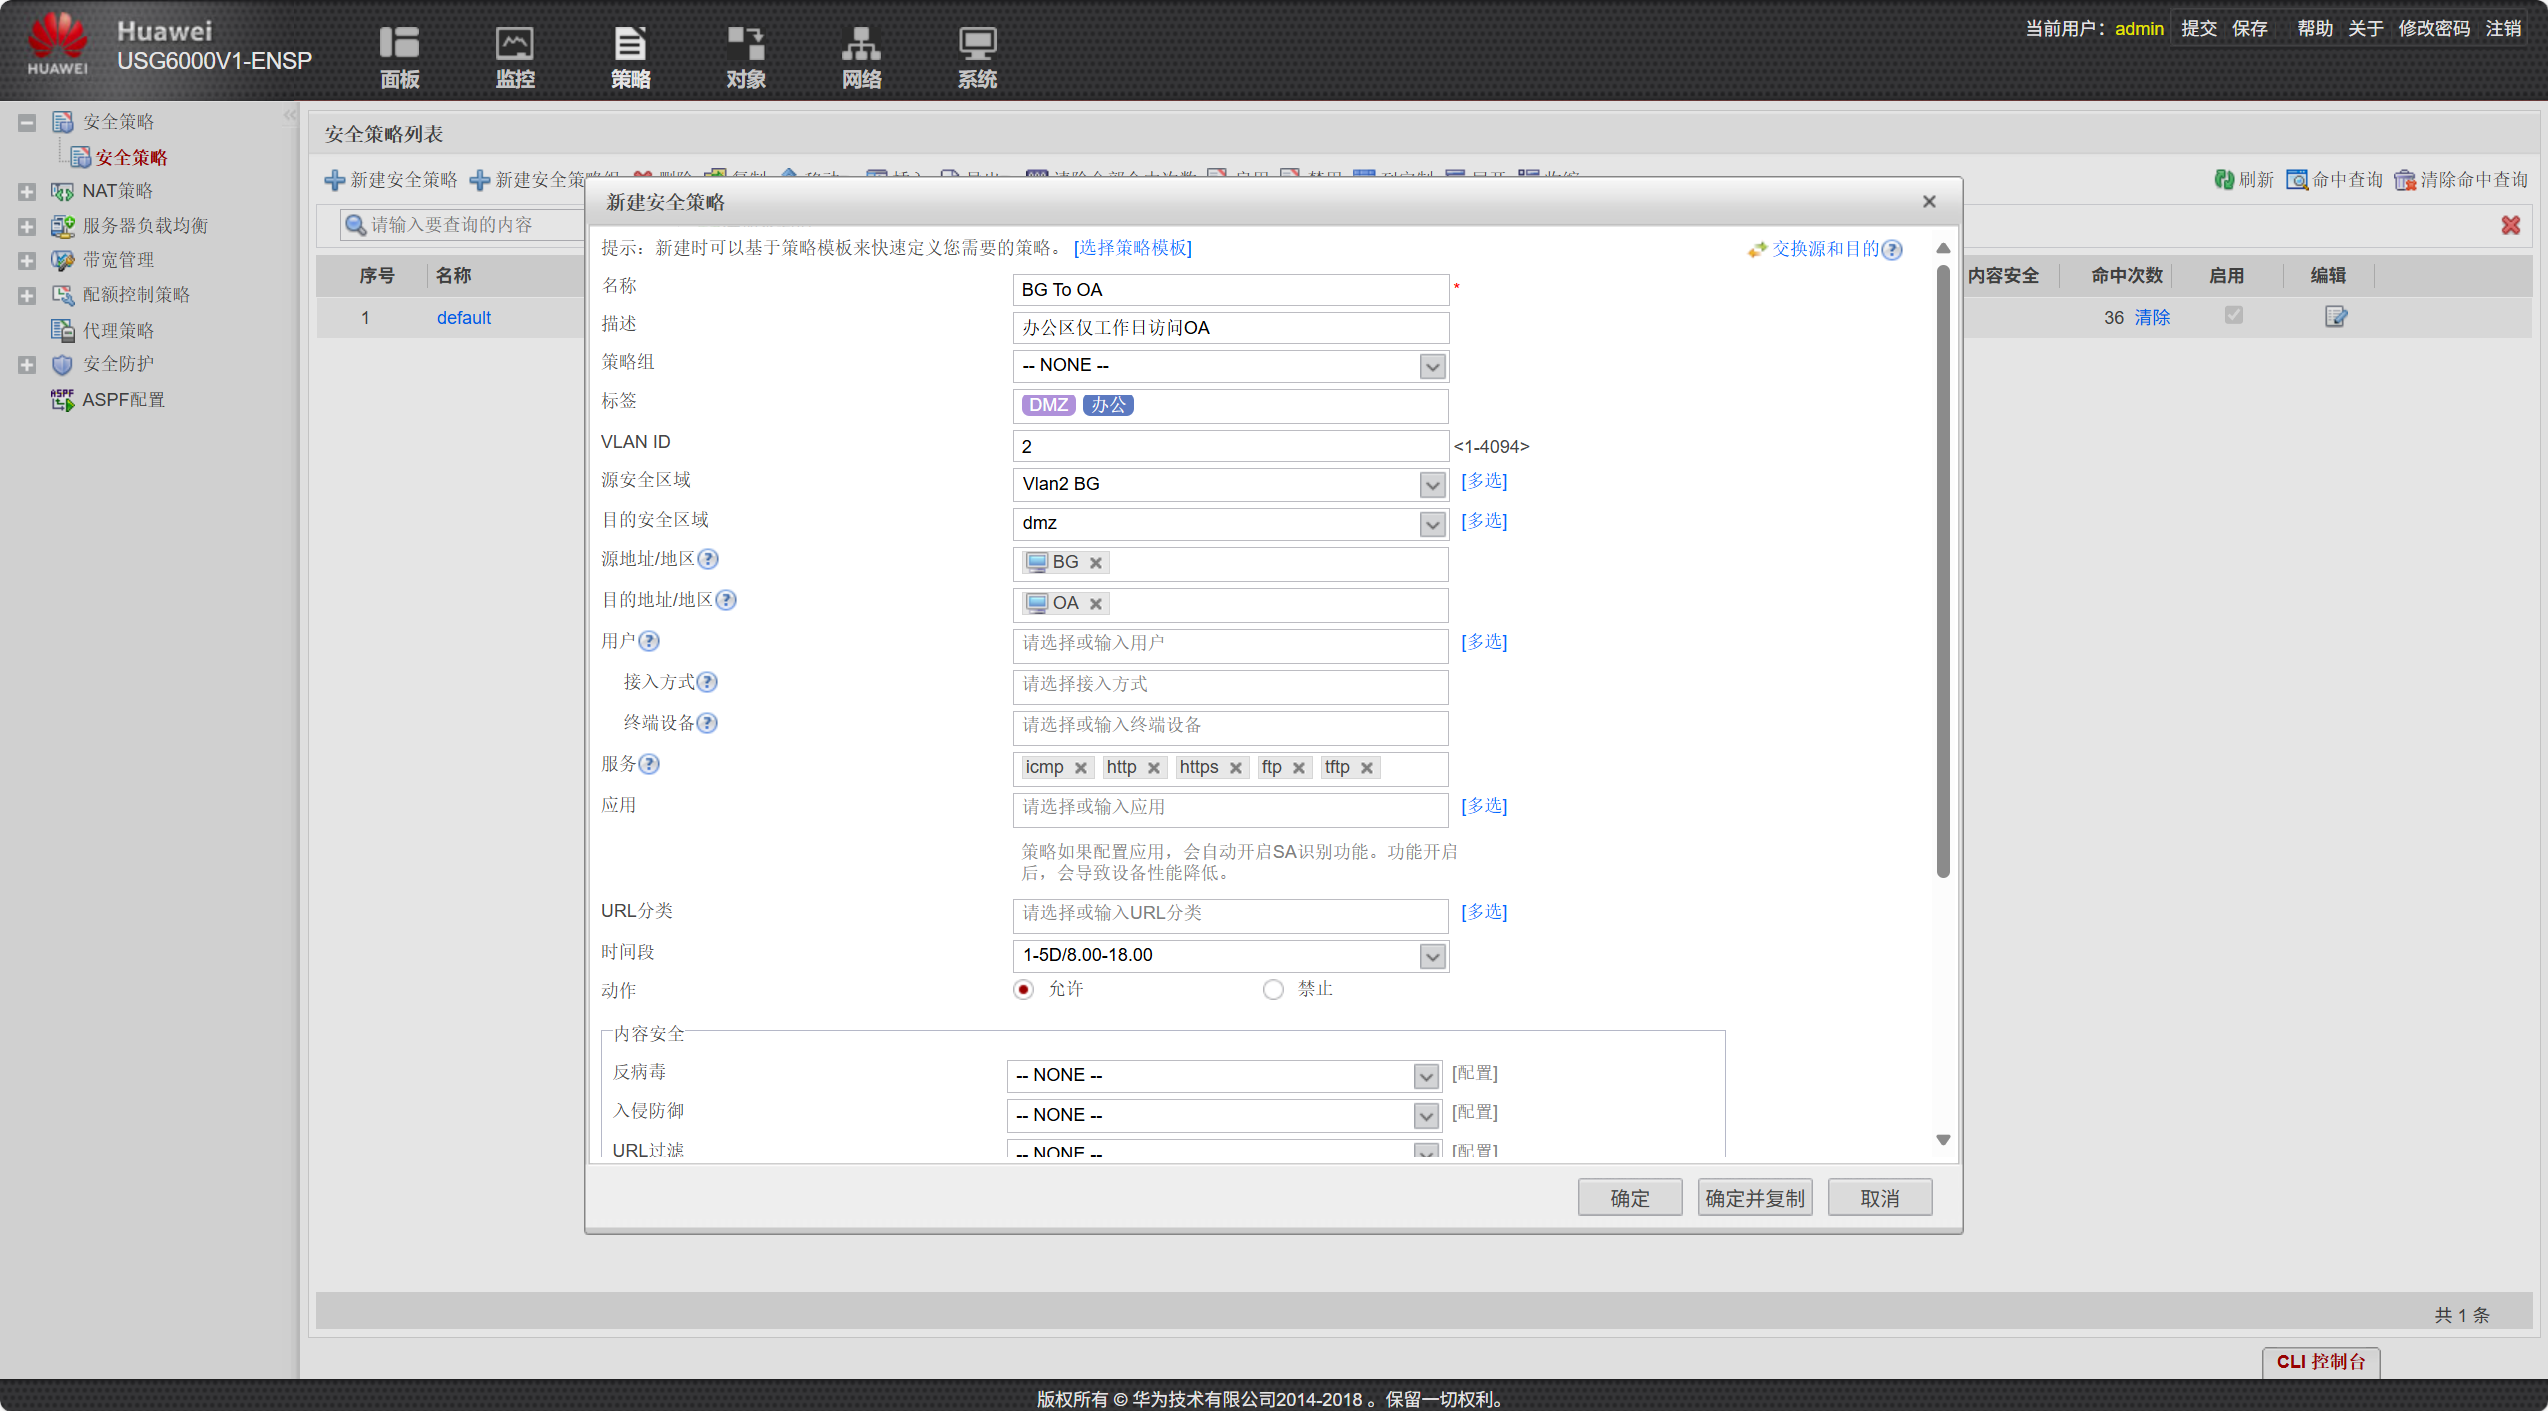Click the 选择策略模板 link
This screenshot has height=1411, width=2548.
1133,248
